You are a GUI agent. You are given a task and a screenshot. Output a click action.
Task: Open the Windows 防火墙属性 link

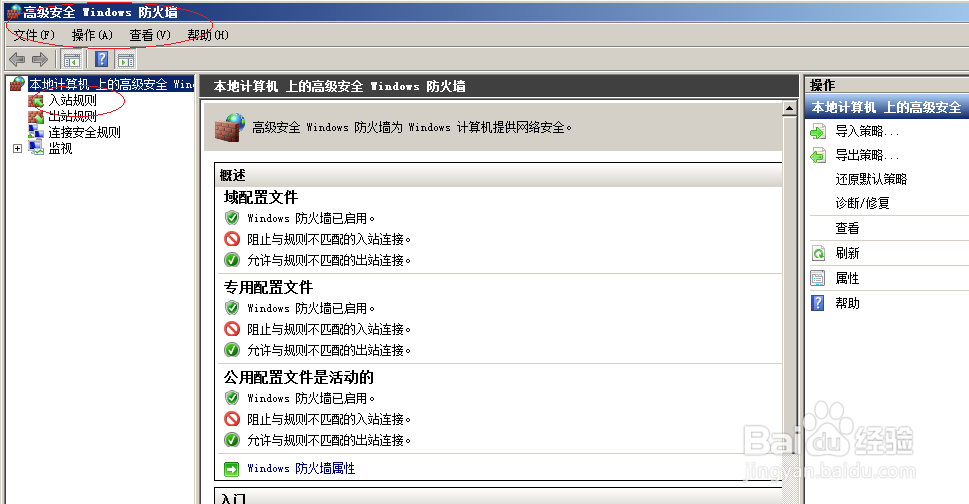pos(301,468)
